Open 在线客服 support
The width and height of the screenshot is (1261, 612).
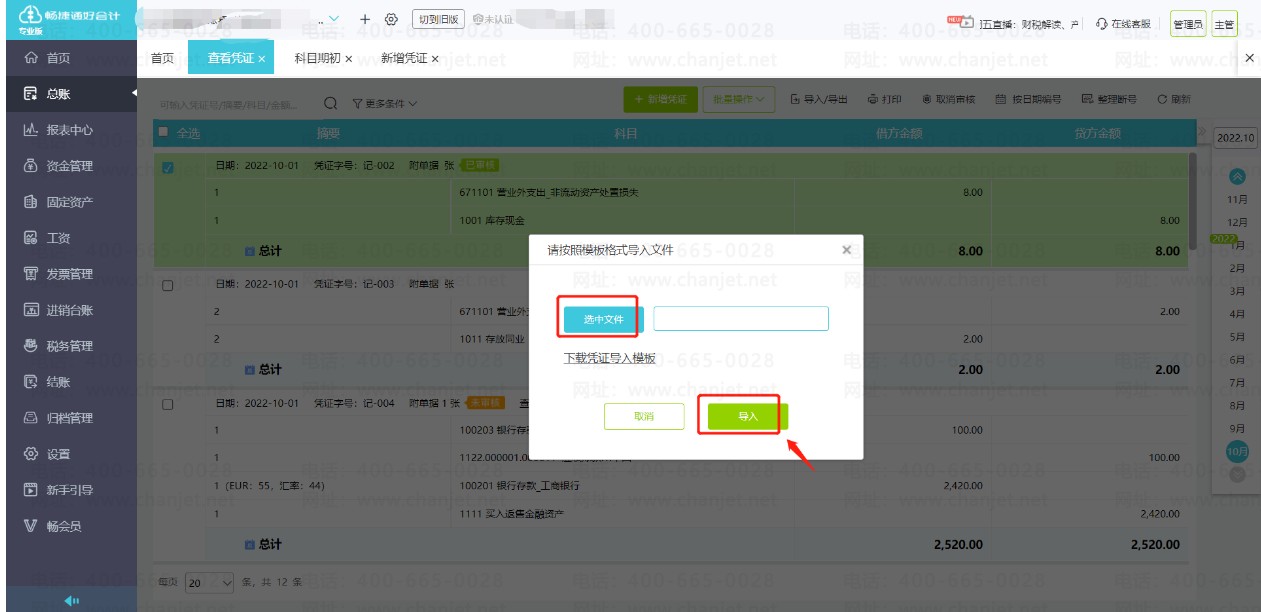(x=1123, y=23)
